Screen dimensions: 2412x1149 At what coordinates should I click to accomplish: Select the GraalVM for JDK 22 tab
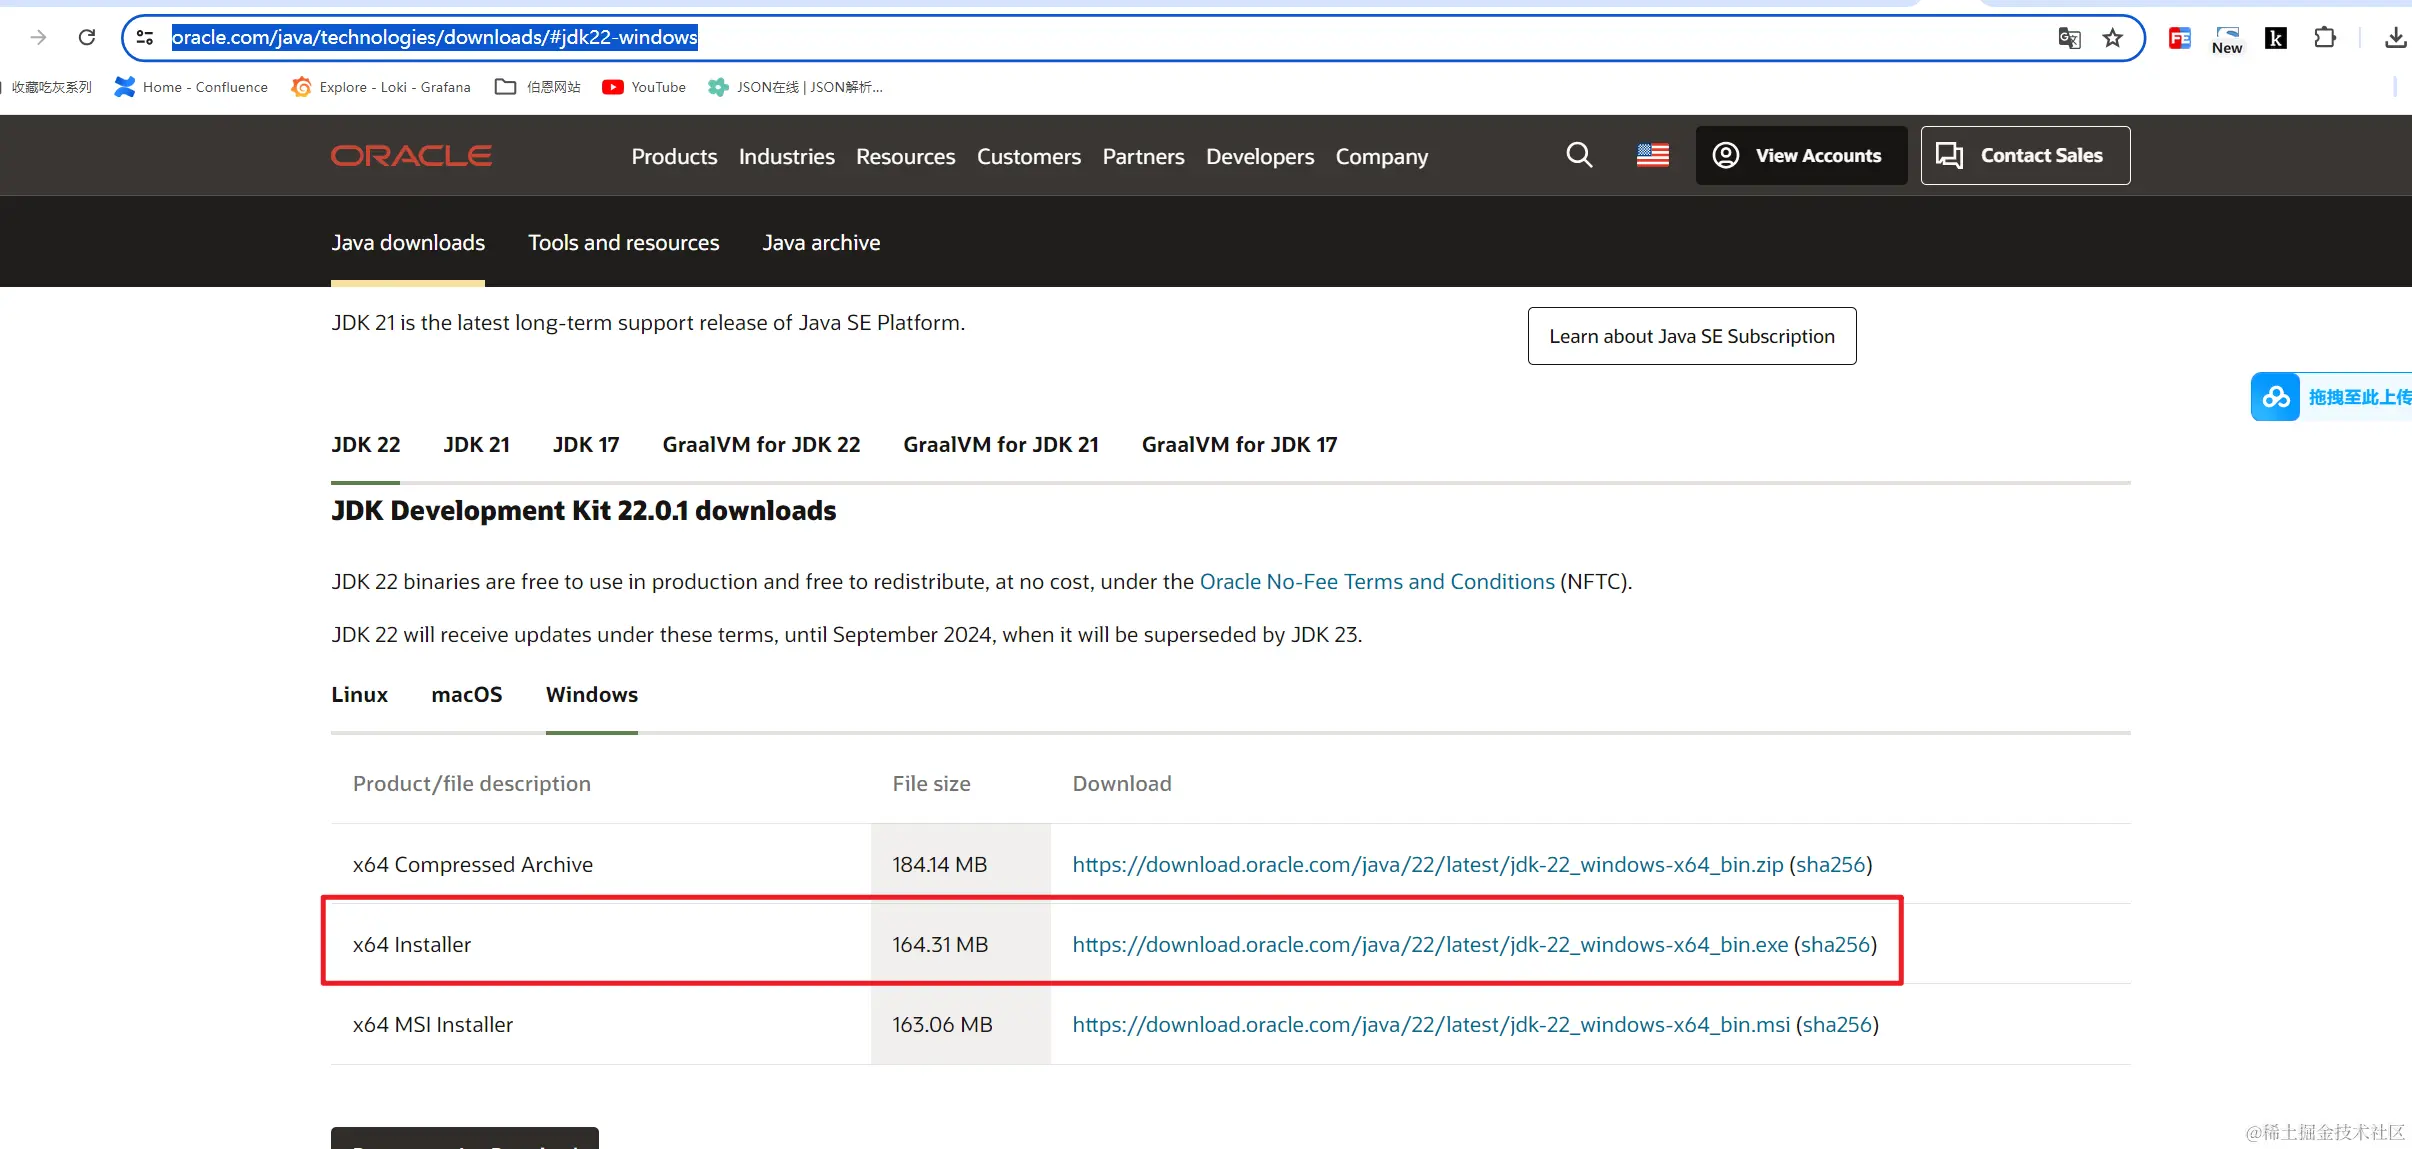click(761, 445)
